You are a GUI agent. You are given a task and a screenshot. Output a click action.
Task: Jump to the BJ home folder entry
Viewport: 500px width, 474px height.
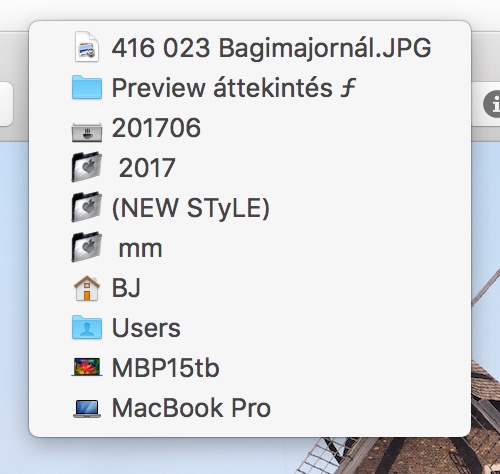(250, 288)
